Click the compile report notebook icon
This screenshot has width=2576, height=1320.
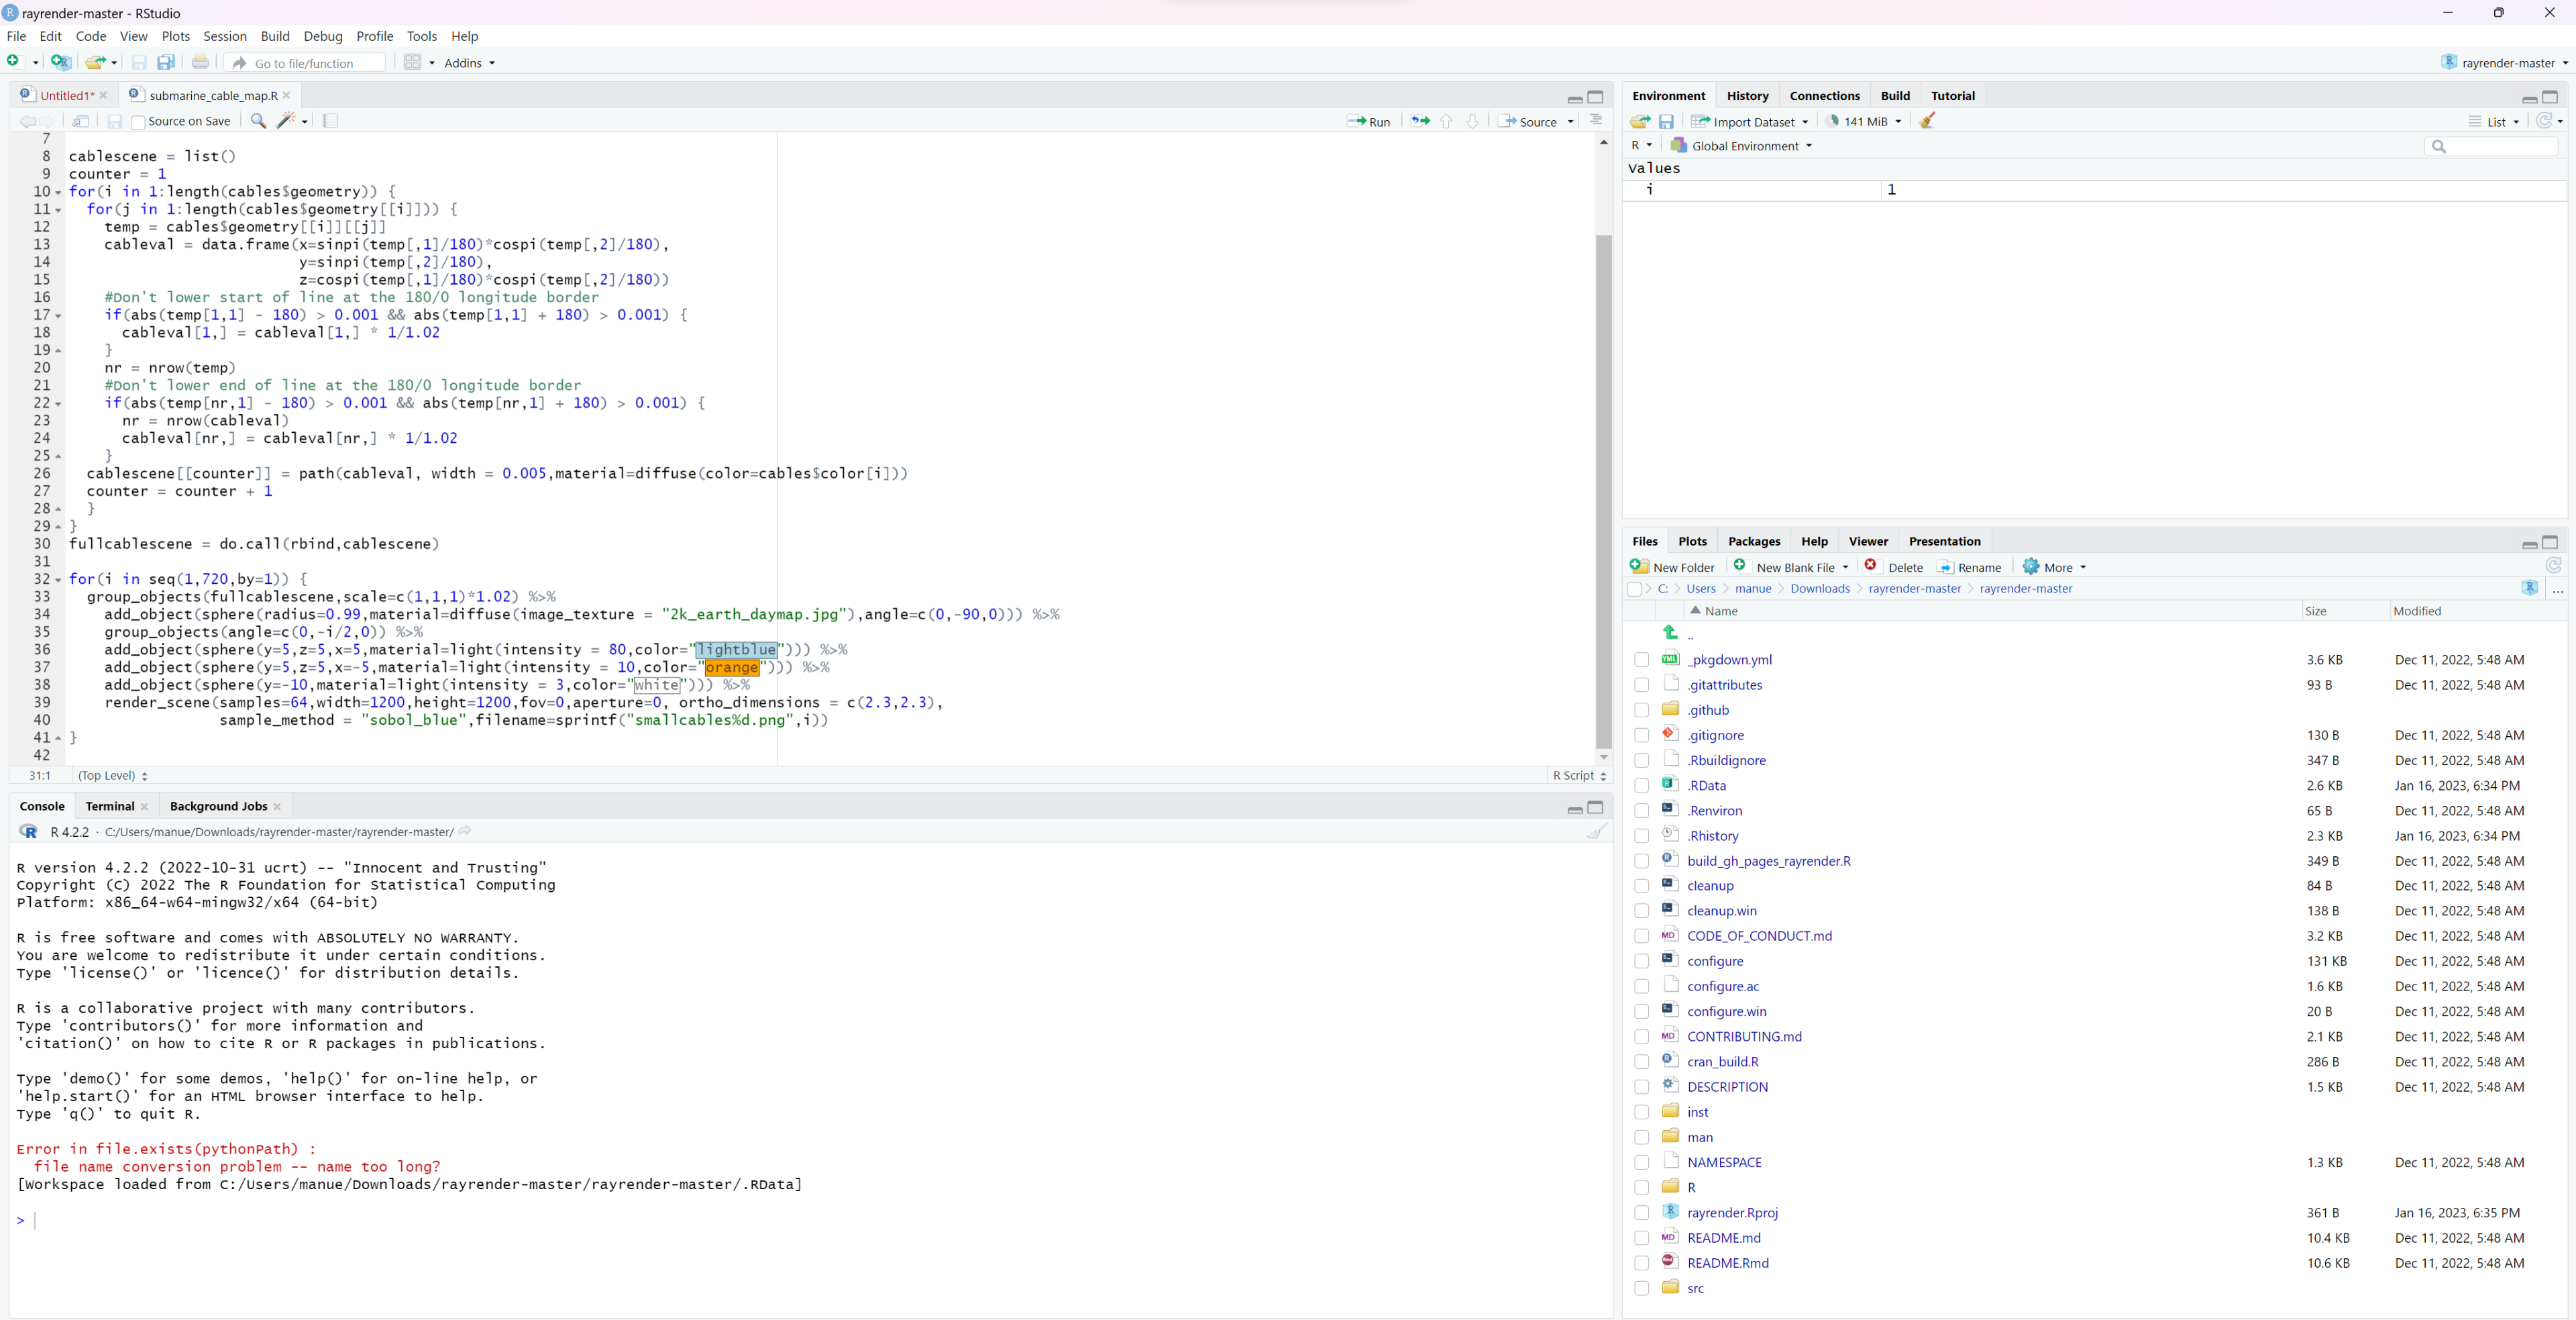point(331,121)
